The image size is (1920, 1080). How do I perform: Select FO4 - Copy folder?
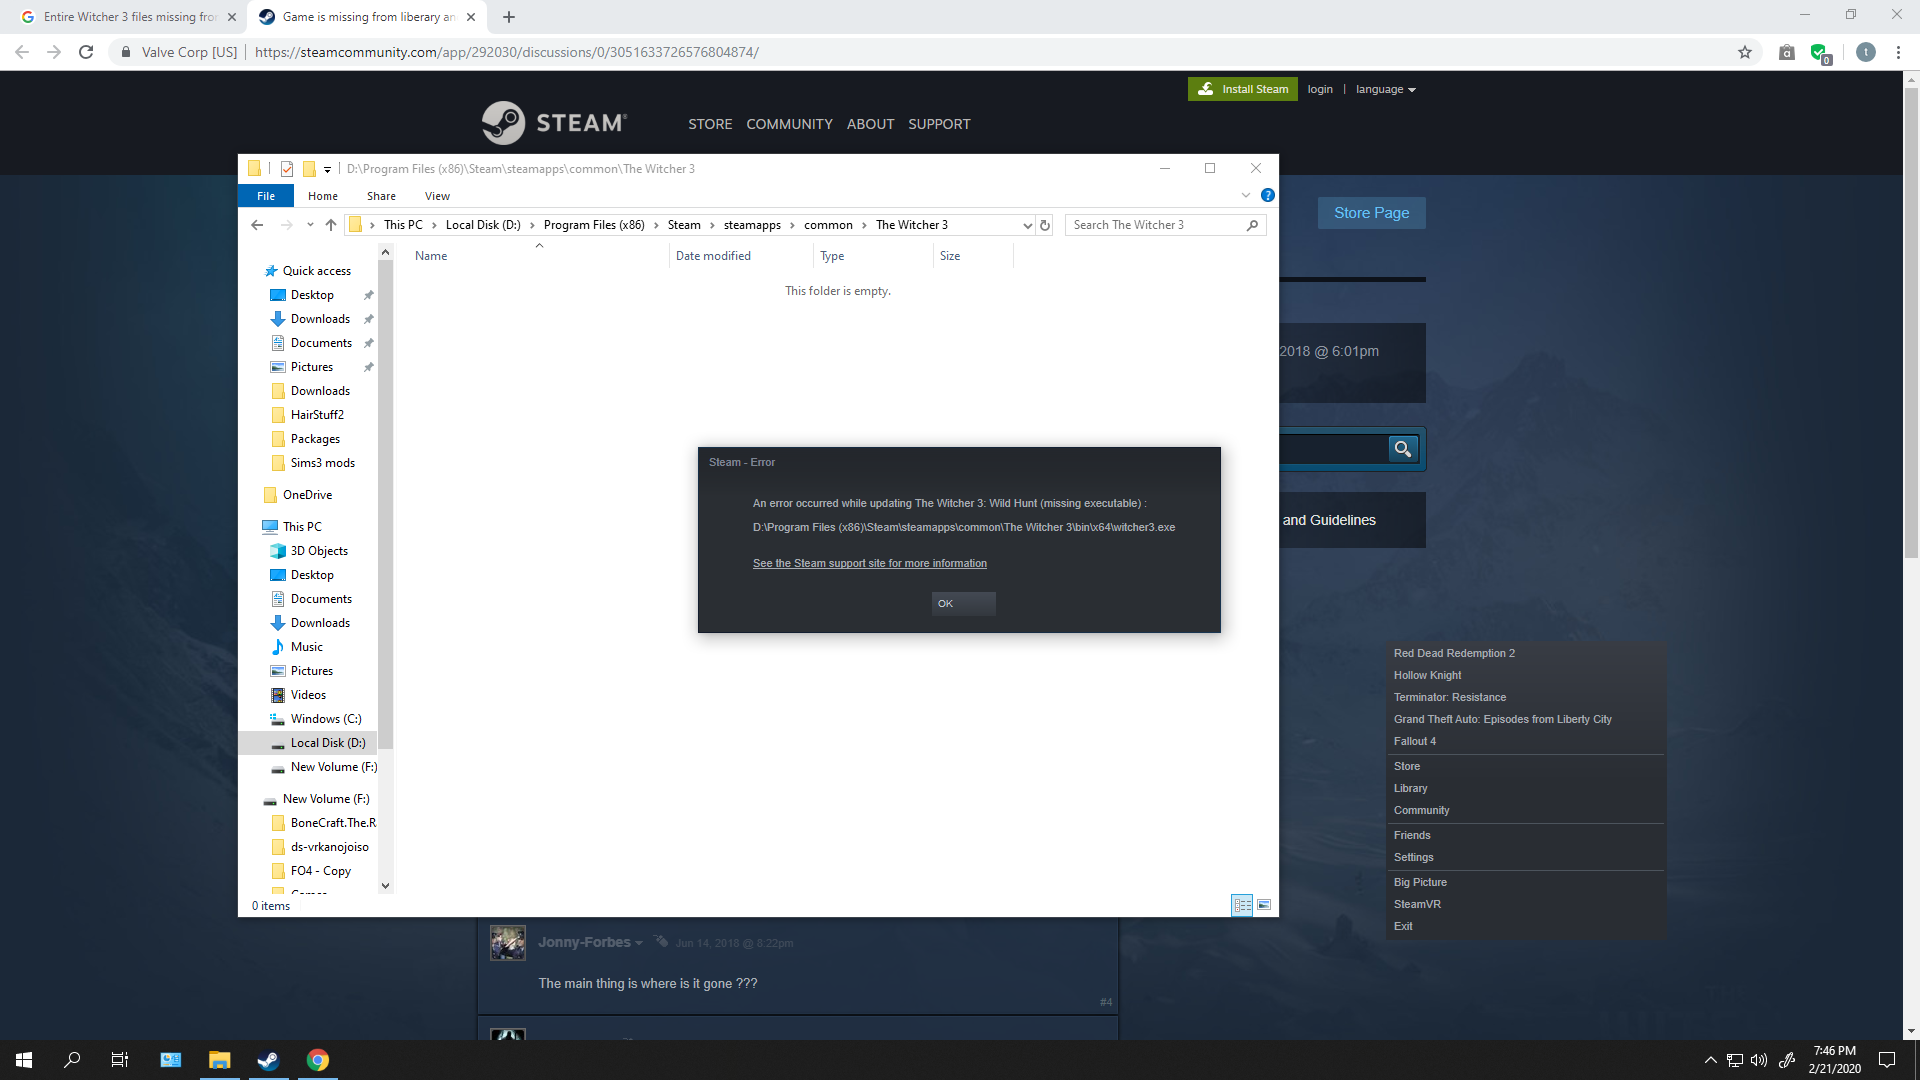tap(320, 871)
